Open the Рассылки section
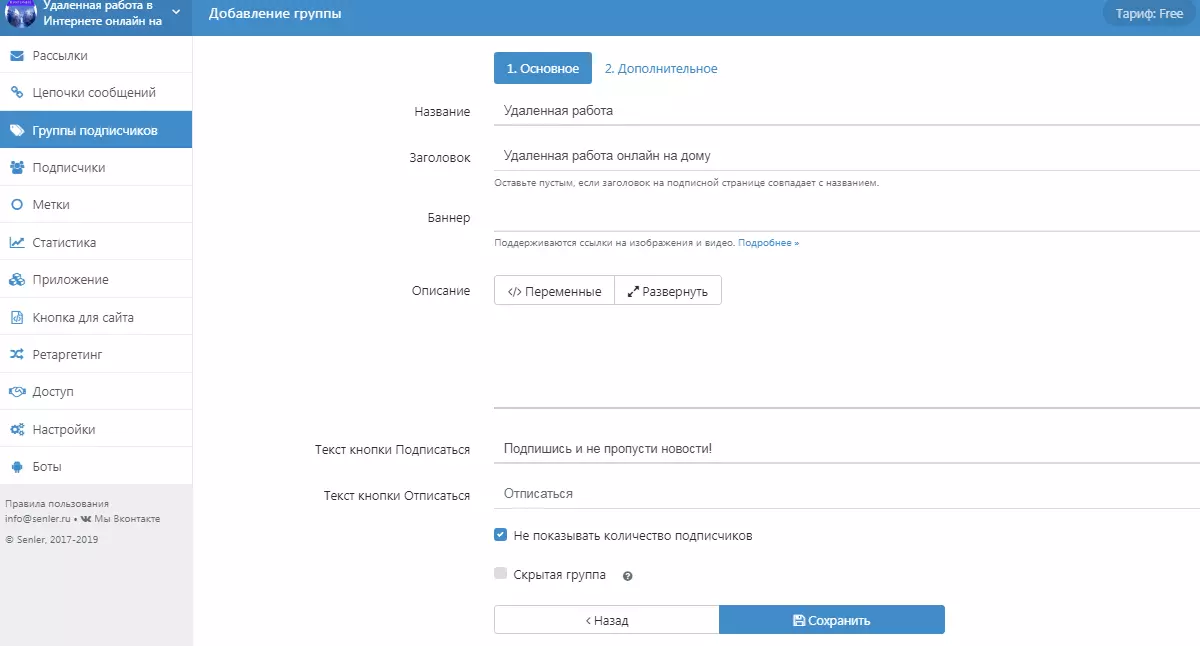The image size is (1200, 646). 96,55
